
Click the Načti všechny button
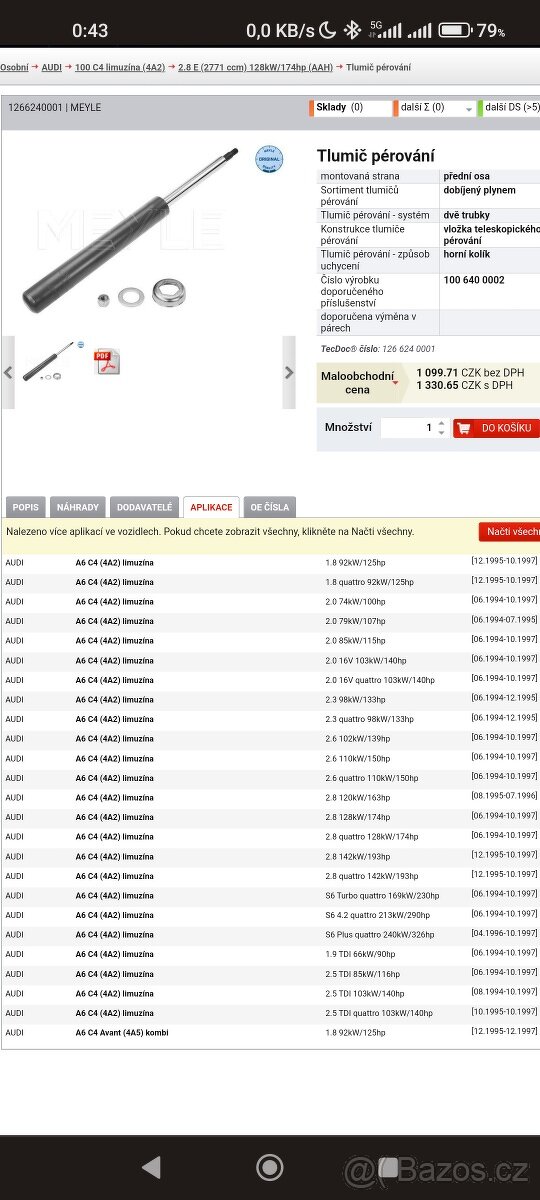coord(510,532)
